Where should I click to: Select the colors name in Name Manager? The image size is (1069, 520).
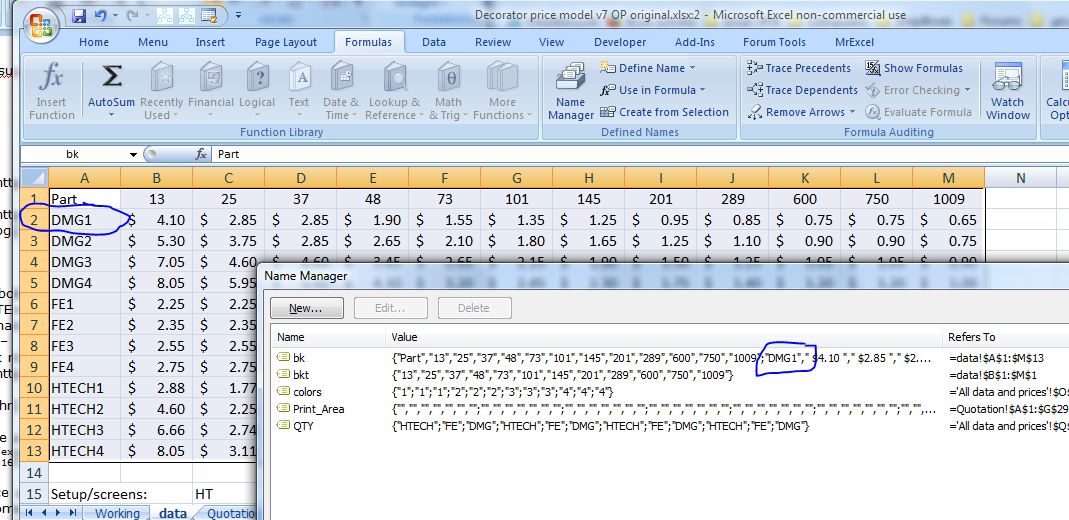[307, 392]
